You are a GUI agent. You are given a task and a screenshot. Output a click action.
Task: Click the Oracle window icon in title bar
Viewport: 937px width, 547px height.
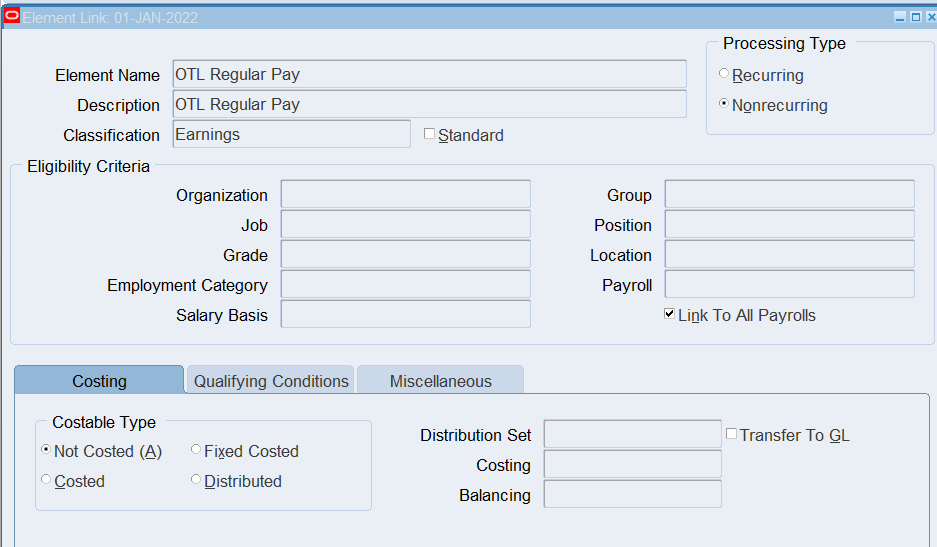(x=12, y=16)
